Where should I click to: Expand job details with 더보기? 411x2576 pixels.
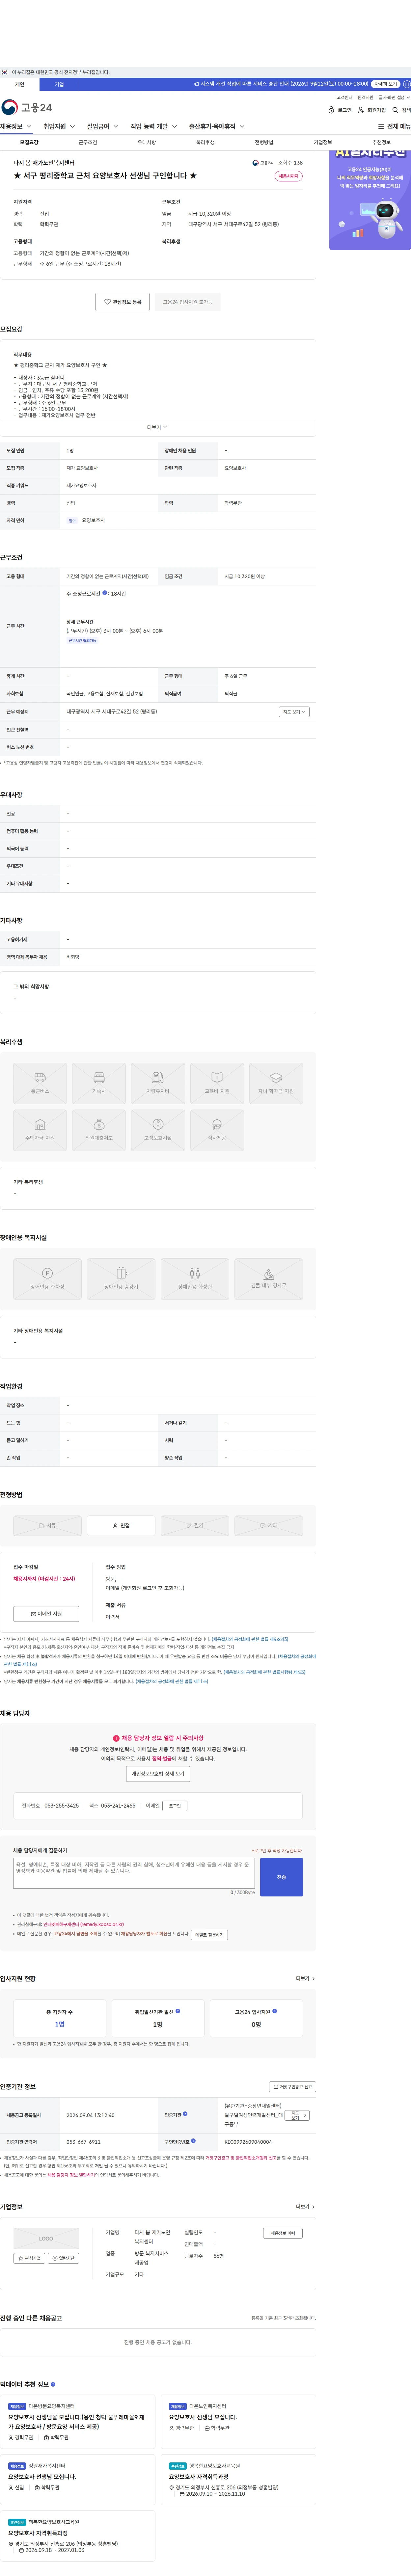157,427
